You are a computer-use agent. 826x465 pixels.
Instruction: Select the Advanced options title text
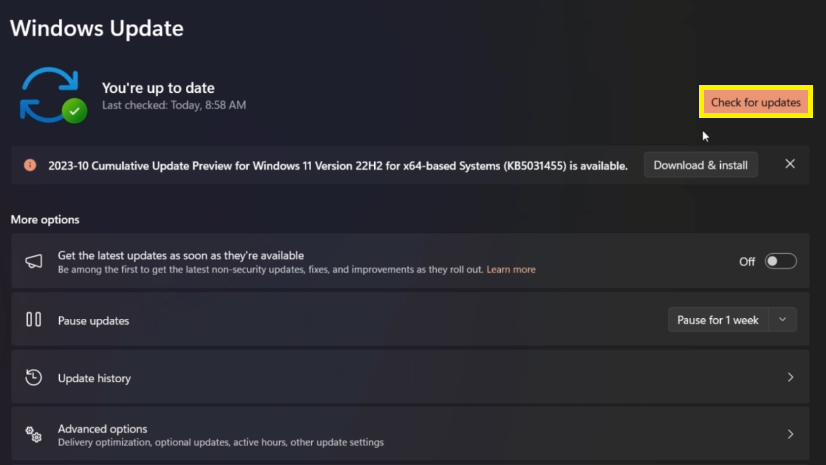coord(102,429)
